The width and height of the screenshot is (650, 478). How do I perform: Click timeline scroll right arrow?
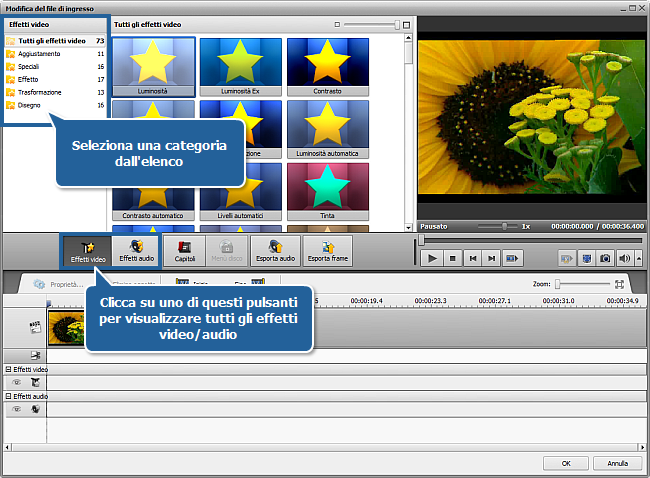pos(642,447)
